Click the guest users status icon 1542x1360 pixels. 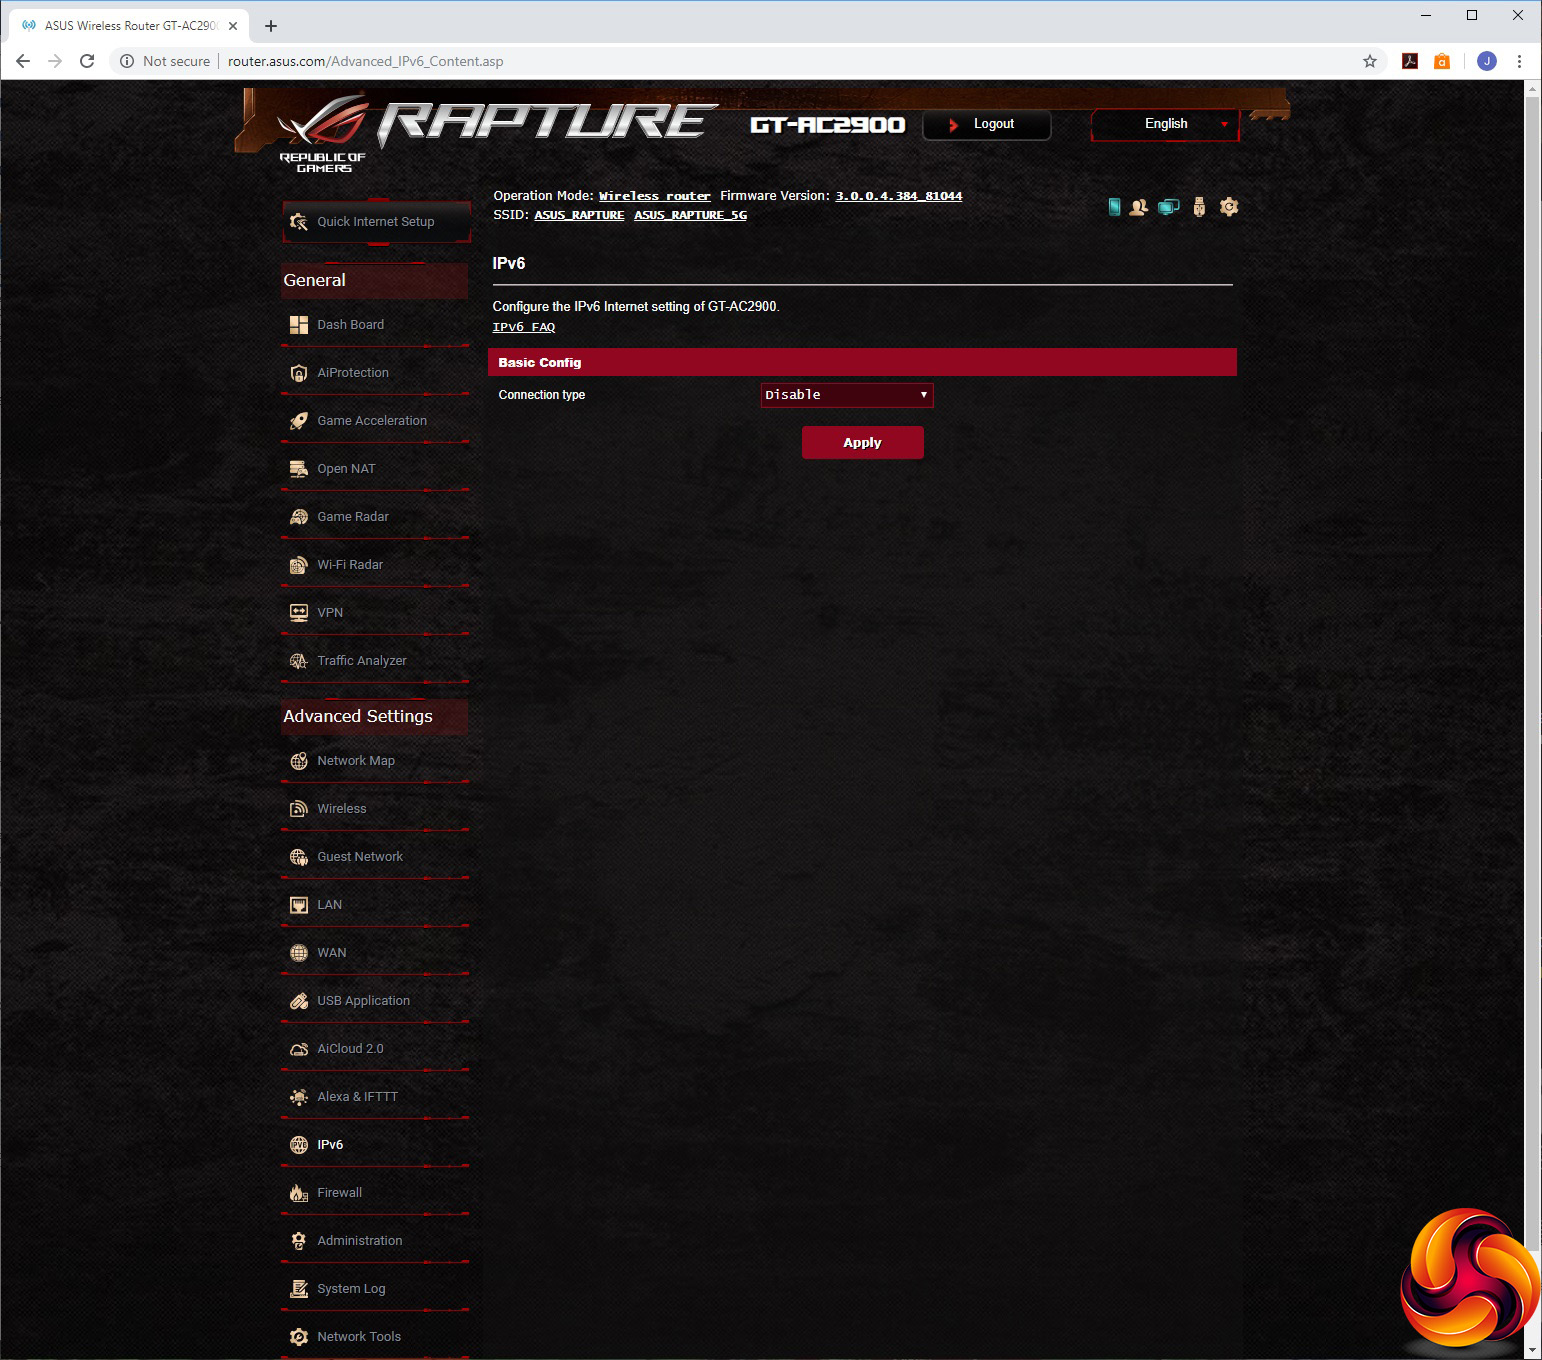pyautogui.click(x=1139, y=207)
